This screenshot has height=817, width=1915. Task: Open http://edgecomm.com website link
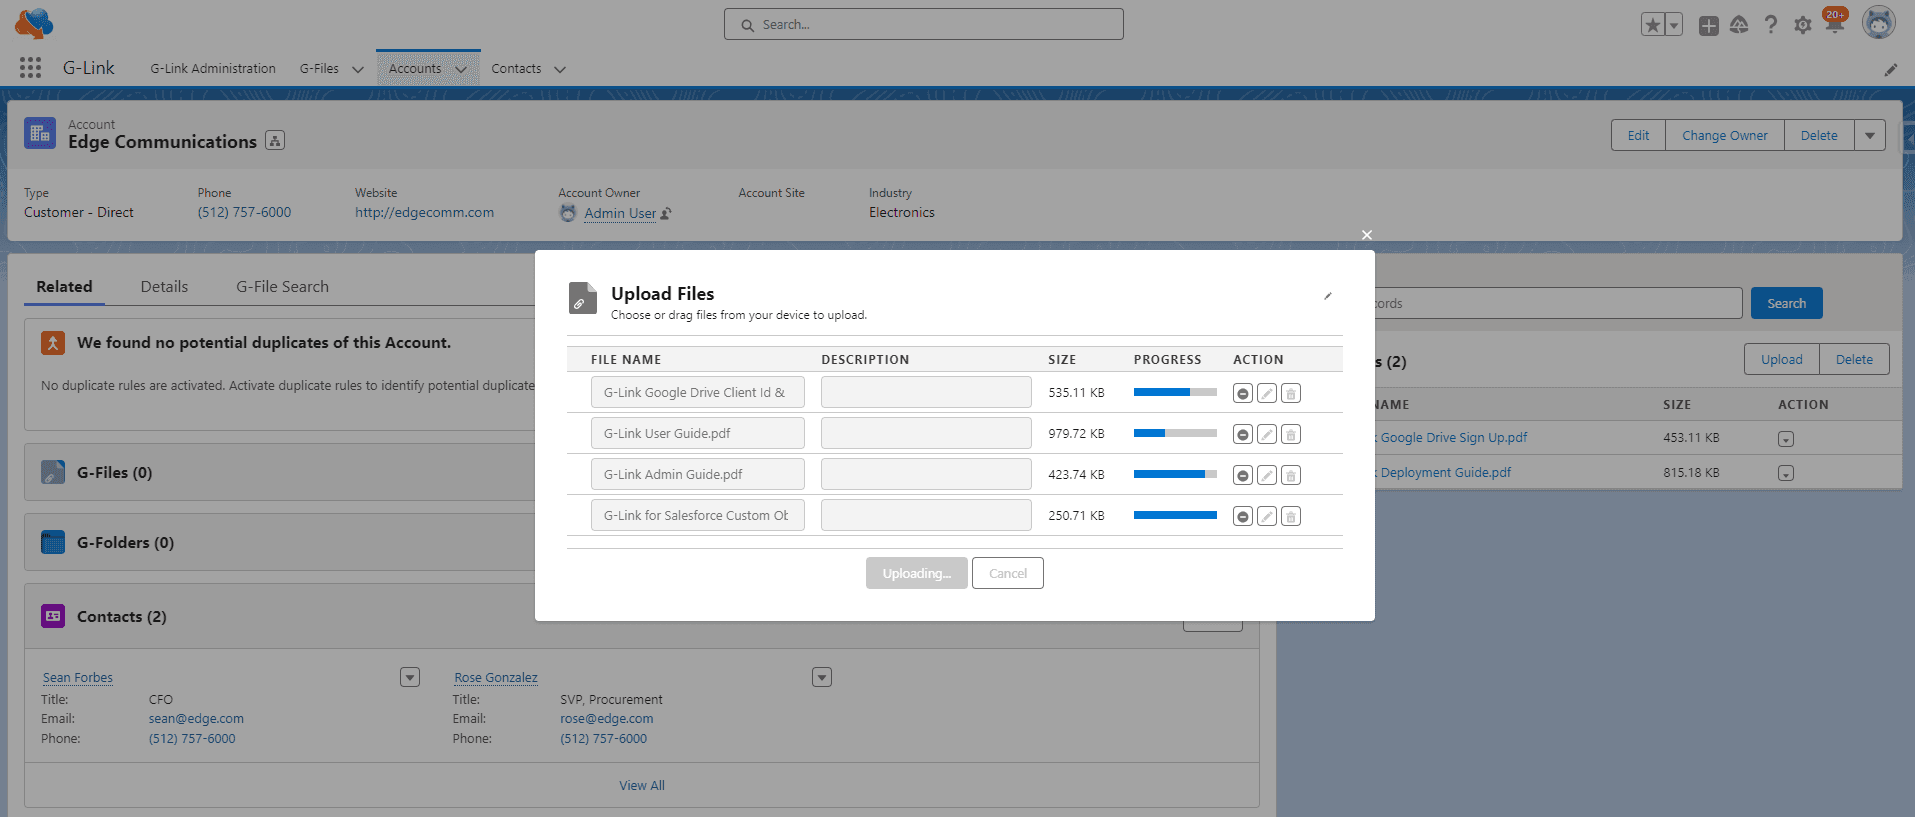(424, 213)
